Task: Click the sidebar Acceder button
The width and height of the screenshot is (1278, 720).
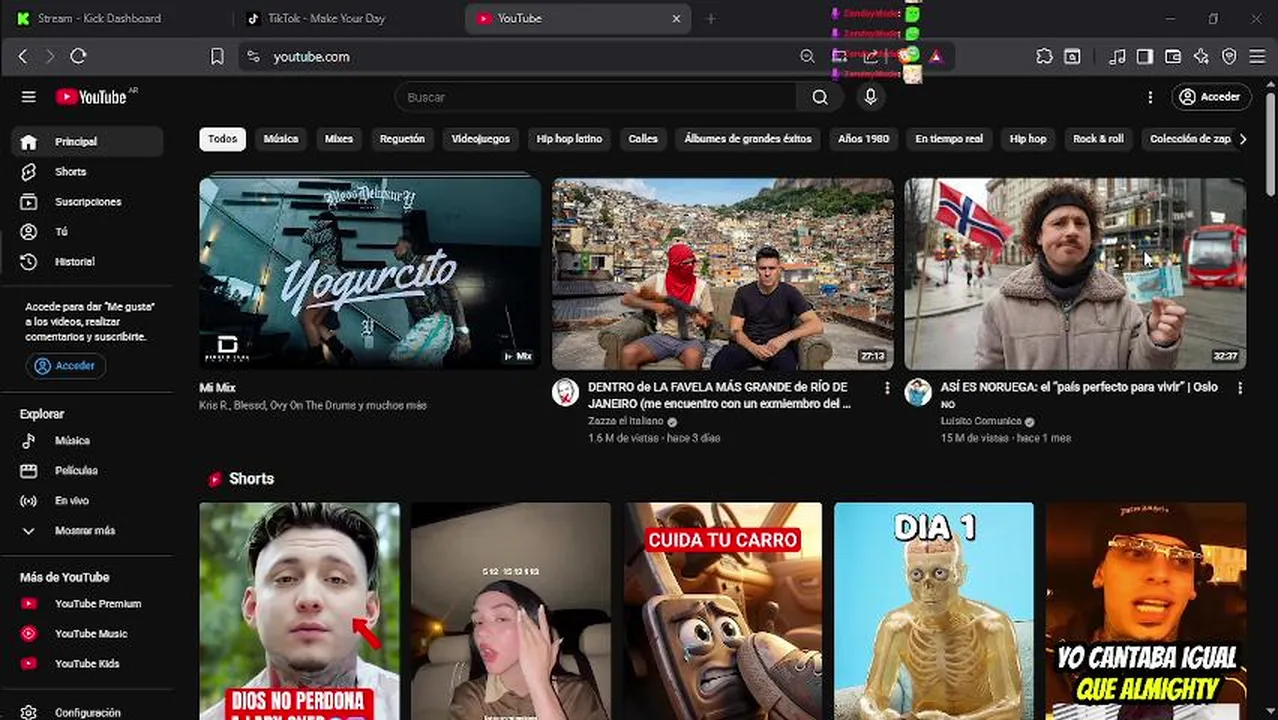Action: [x=66, y=366]
